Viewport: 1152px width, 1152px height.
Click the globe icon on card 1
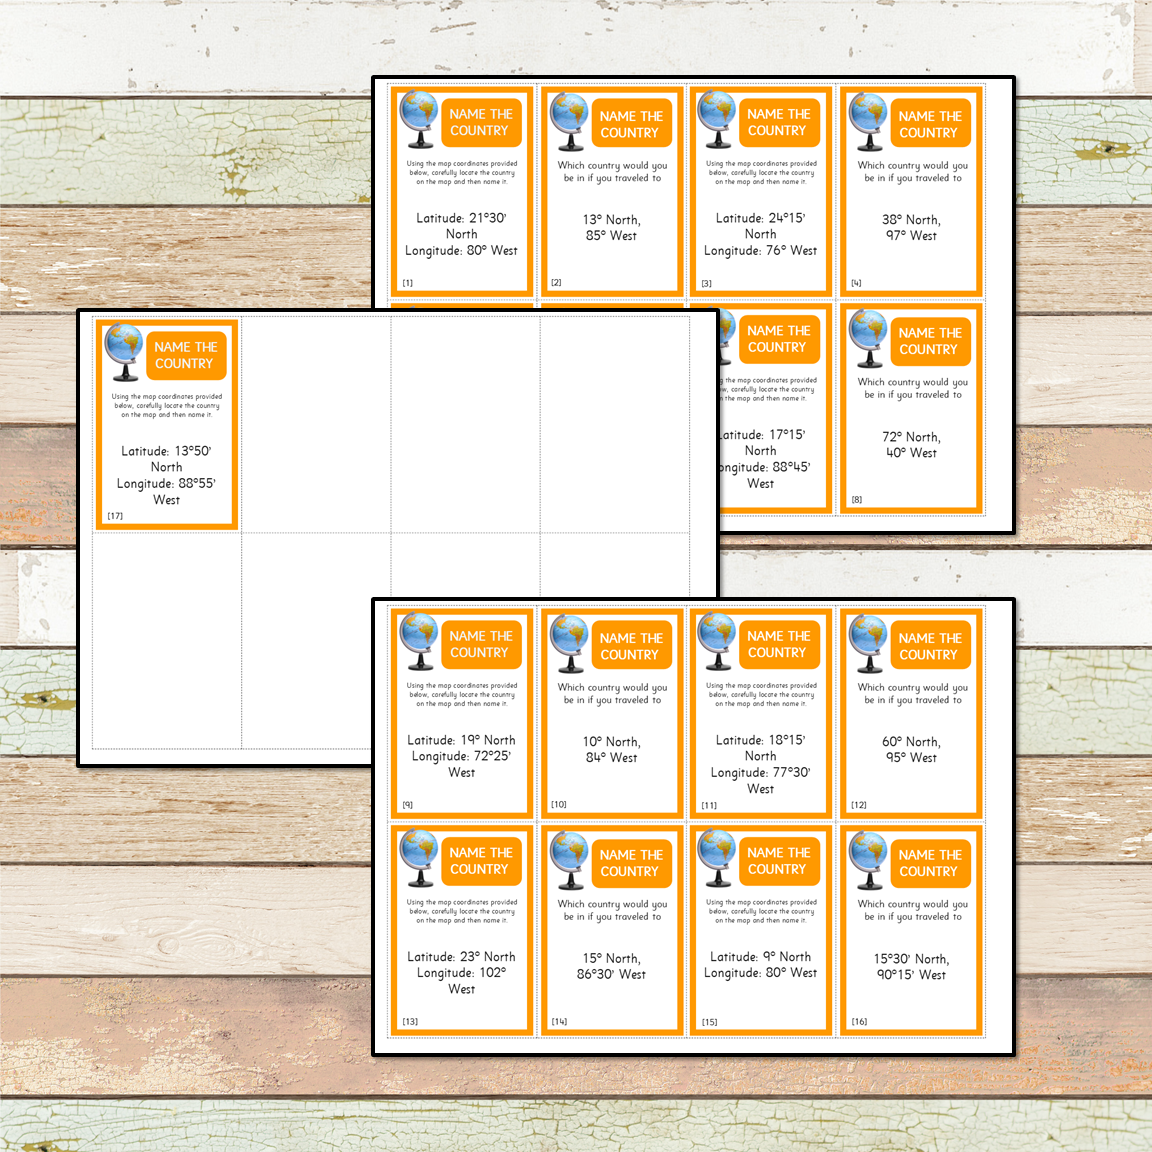tap(418, 118)
